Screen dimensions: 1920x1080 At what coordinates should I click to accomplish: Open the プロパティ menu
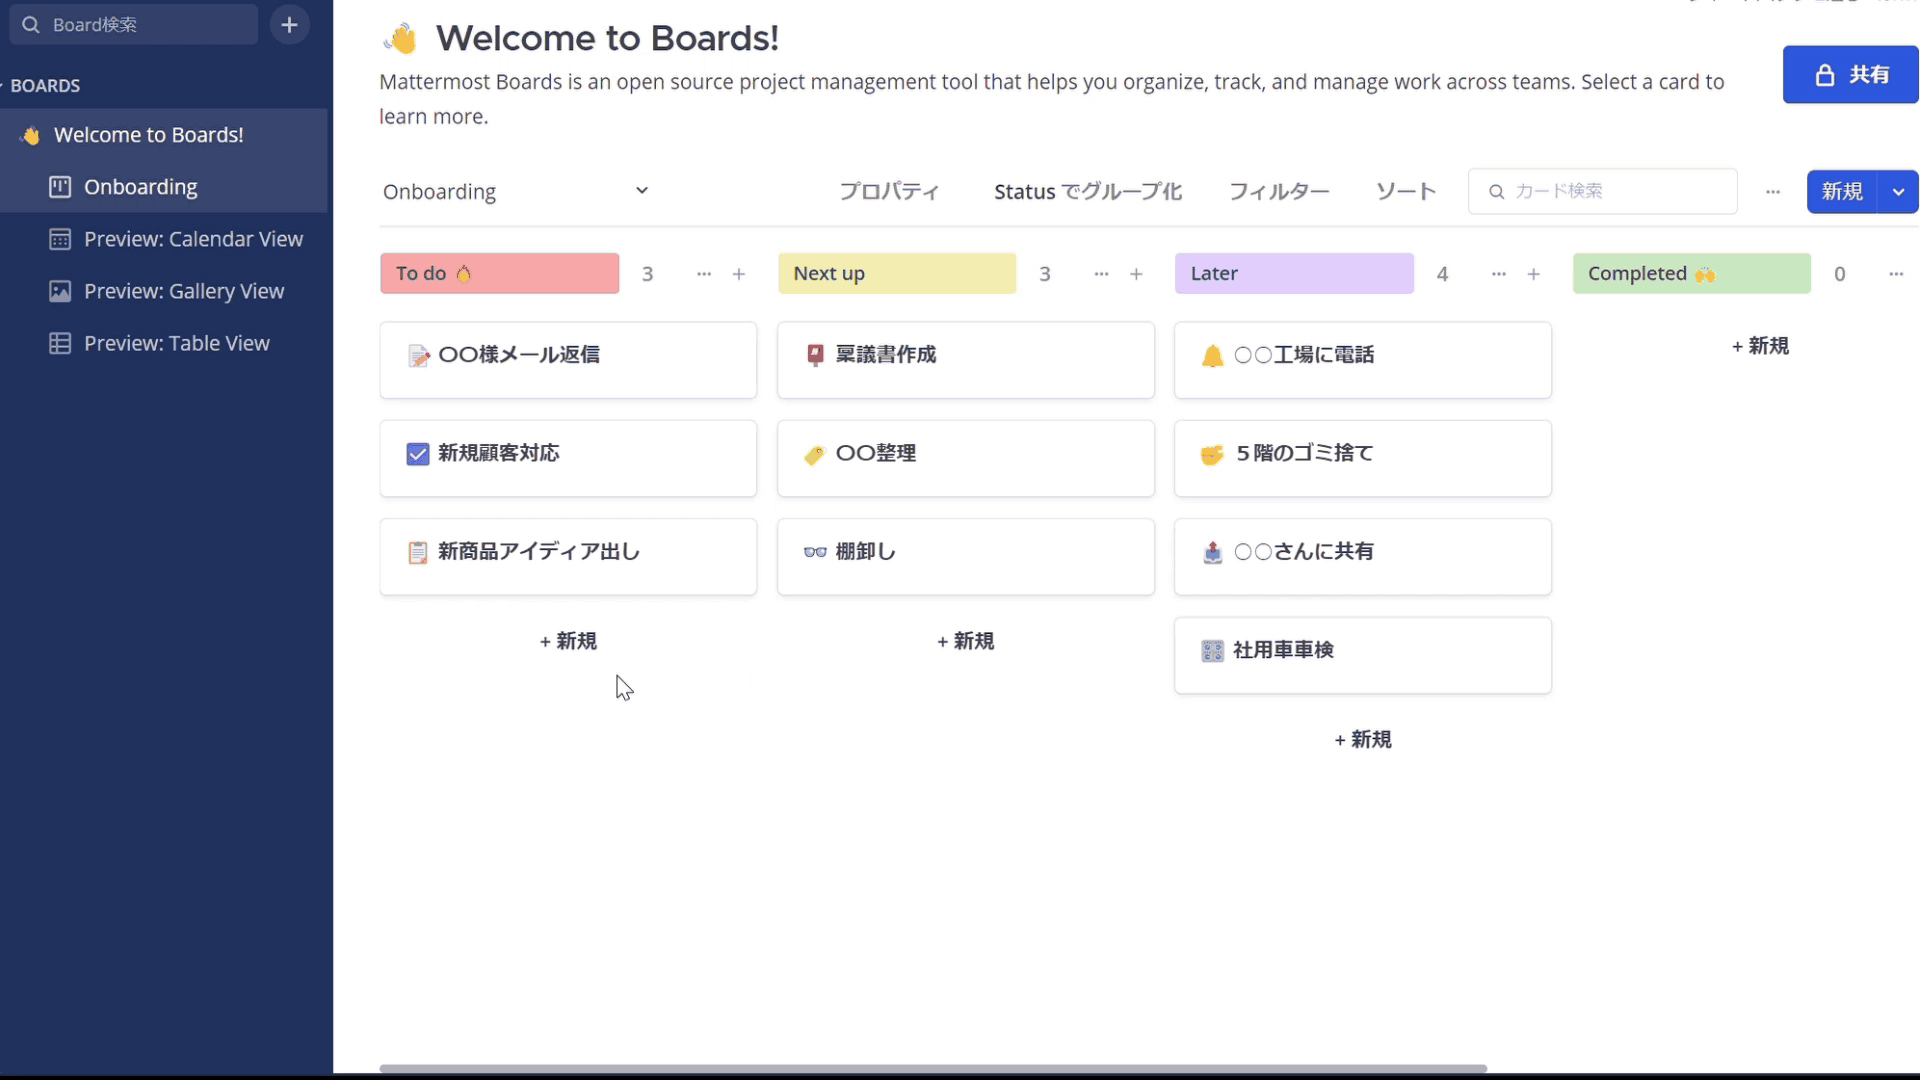[x=889, y=192]
